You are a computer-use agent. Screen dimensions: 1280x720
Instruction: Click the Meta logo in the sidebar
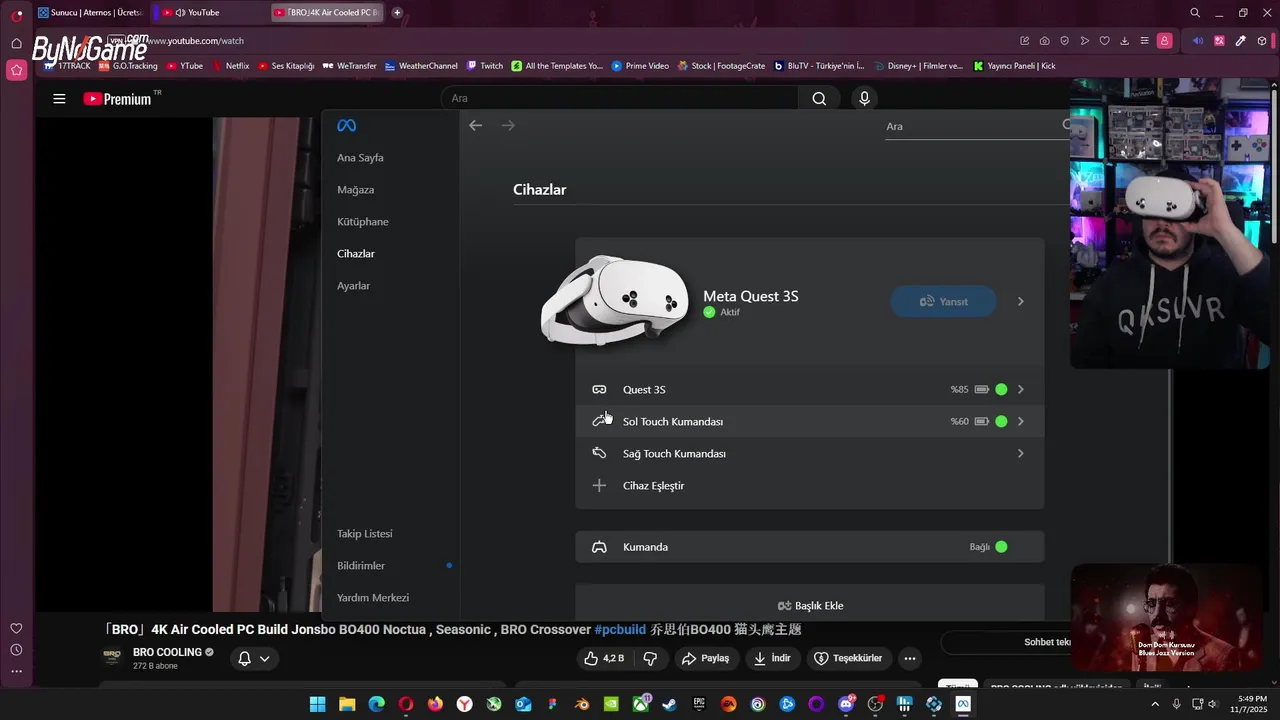pyautogui.click(x=346, y=126)
